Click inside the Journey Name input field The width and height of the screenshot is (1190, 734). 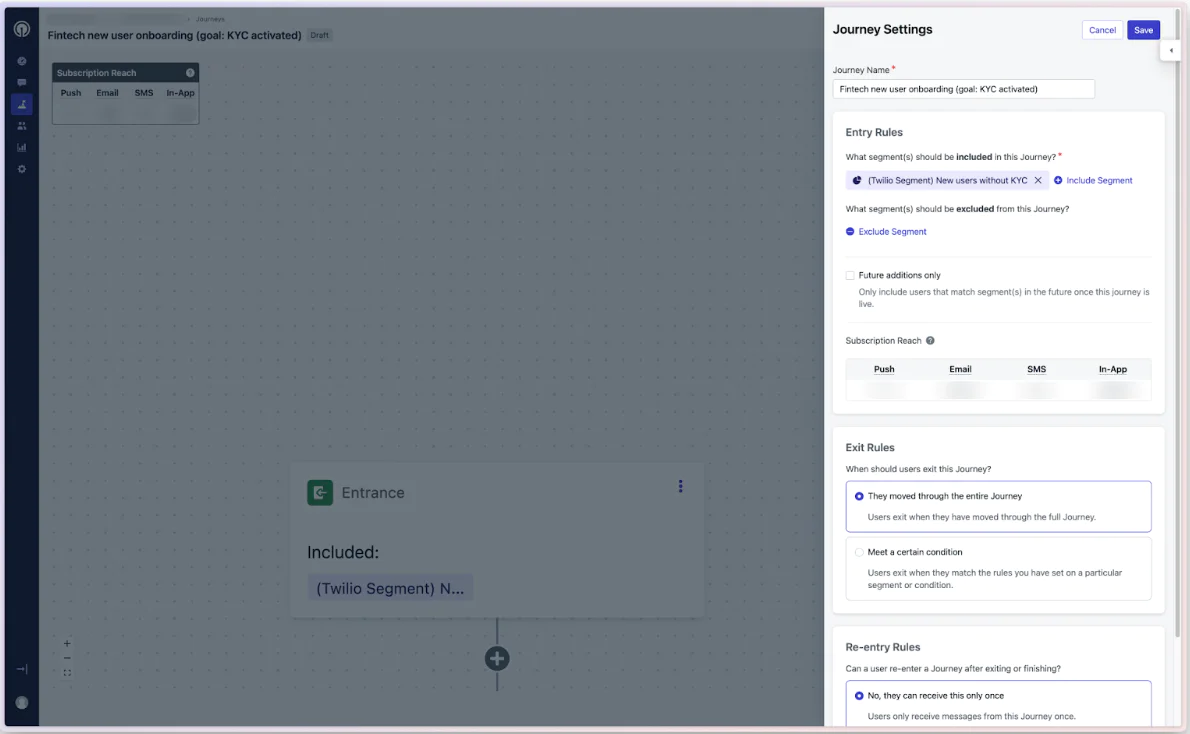(963, 89)
